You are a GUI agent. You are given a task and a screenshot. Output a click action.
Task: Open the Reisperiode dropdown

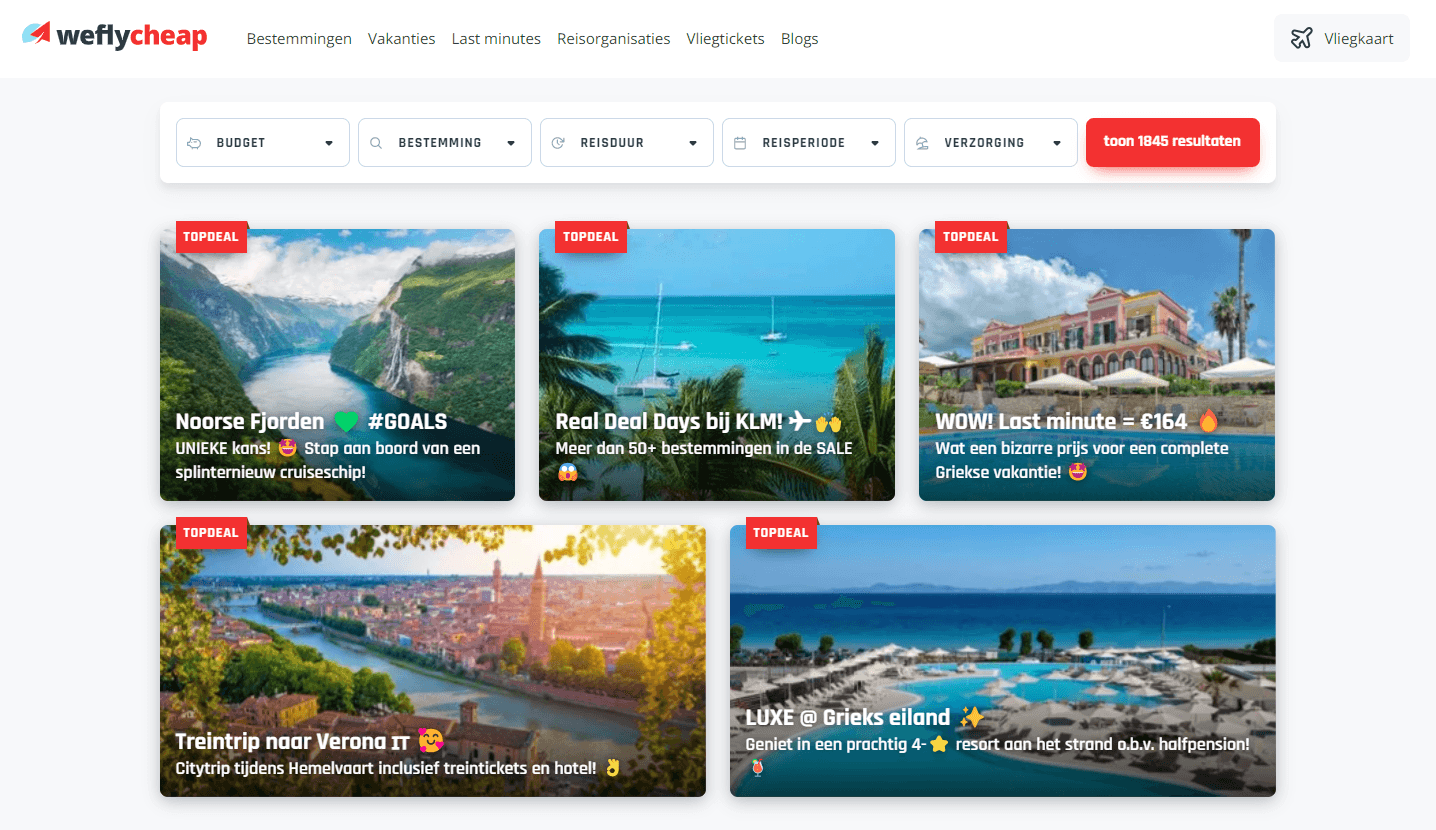pos(809,143)
